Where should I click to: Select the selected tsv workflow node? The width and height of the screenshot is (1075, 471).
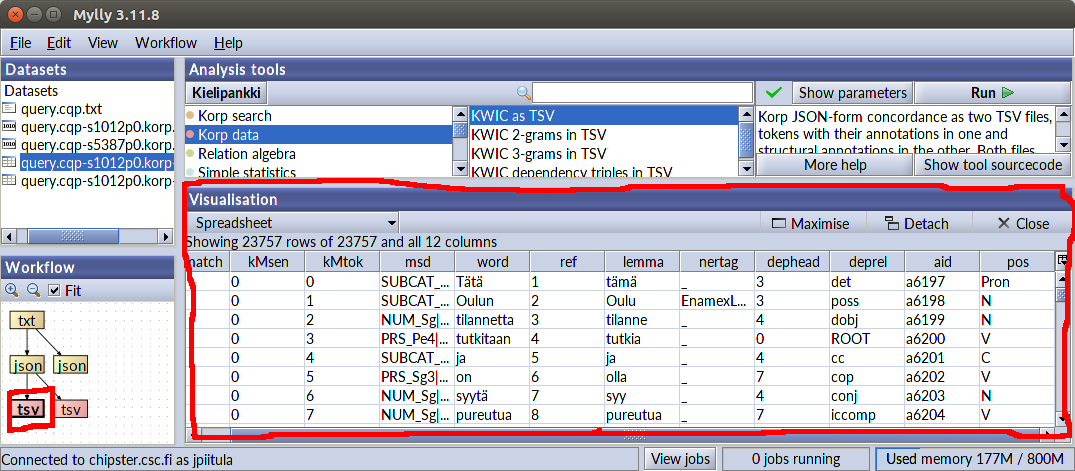(x=29, y=409)
